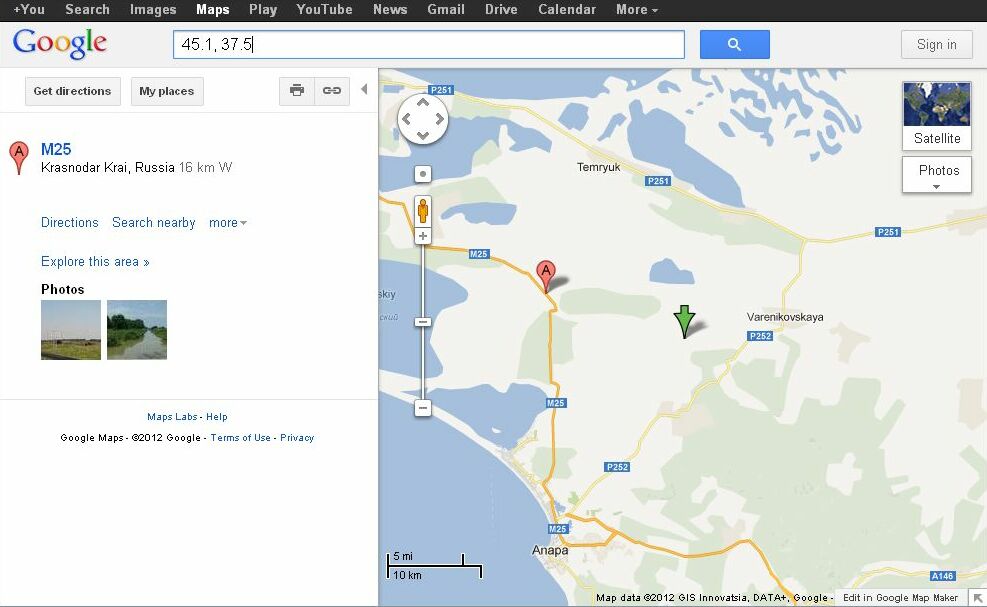Click the green arrow marker on the map
987x607 pixels.
(684, 321)
